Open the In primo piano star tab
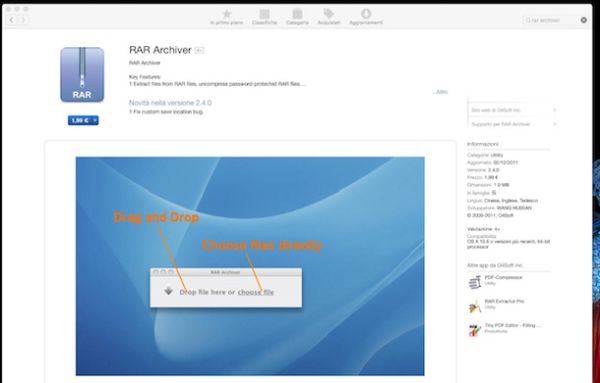The width and height of the screenshot is (600, 383). (227, 17)
